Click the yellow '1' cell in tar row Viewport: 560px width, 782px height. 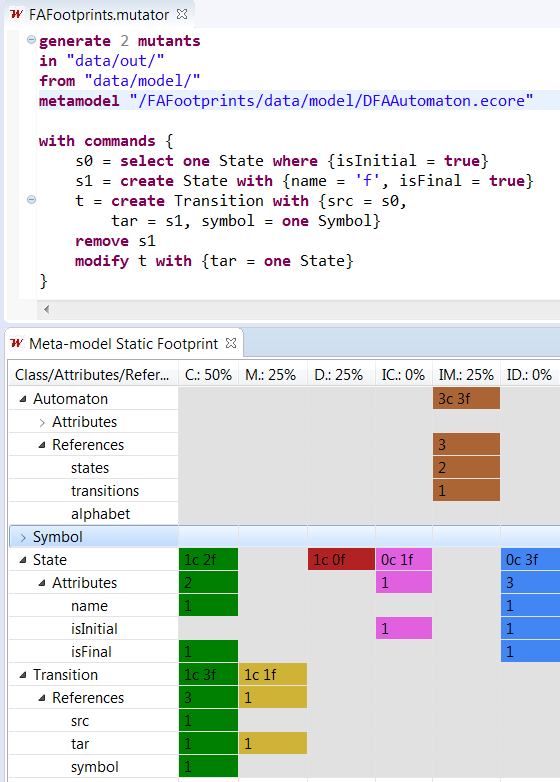tap(273, 744)
